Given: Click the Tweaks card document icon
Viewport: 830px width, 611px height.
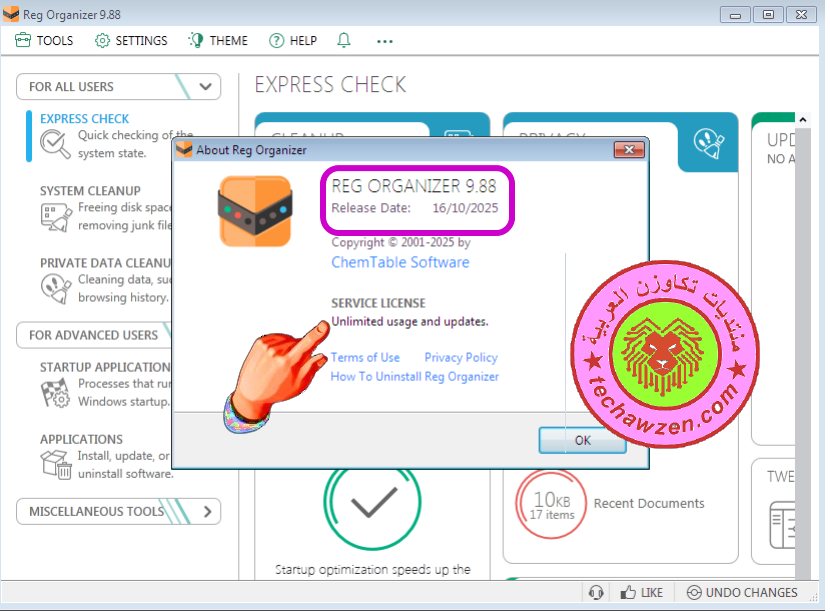Looking at the screenshot, I should (782, 525).
